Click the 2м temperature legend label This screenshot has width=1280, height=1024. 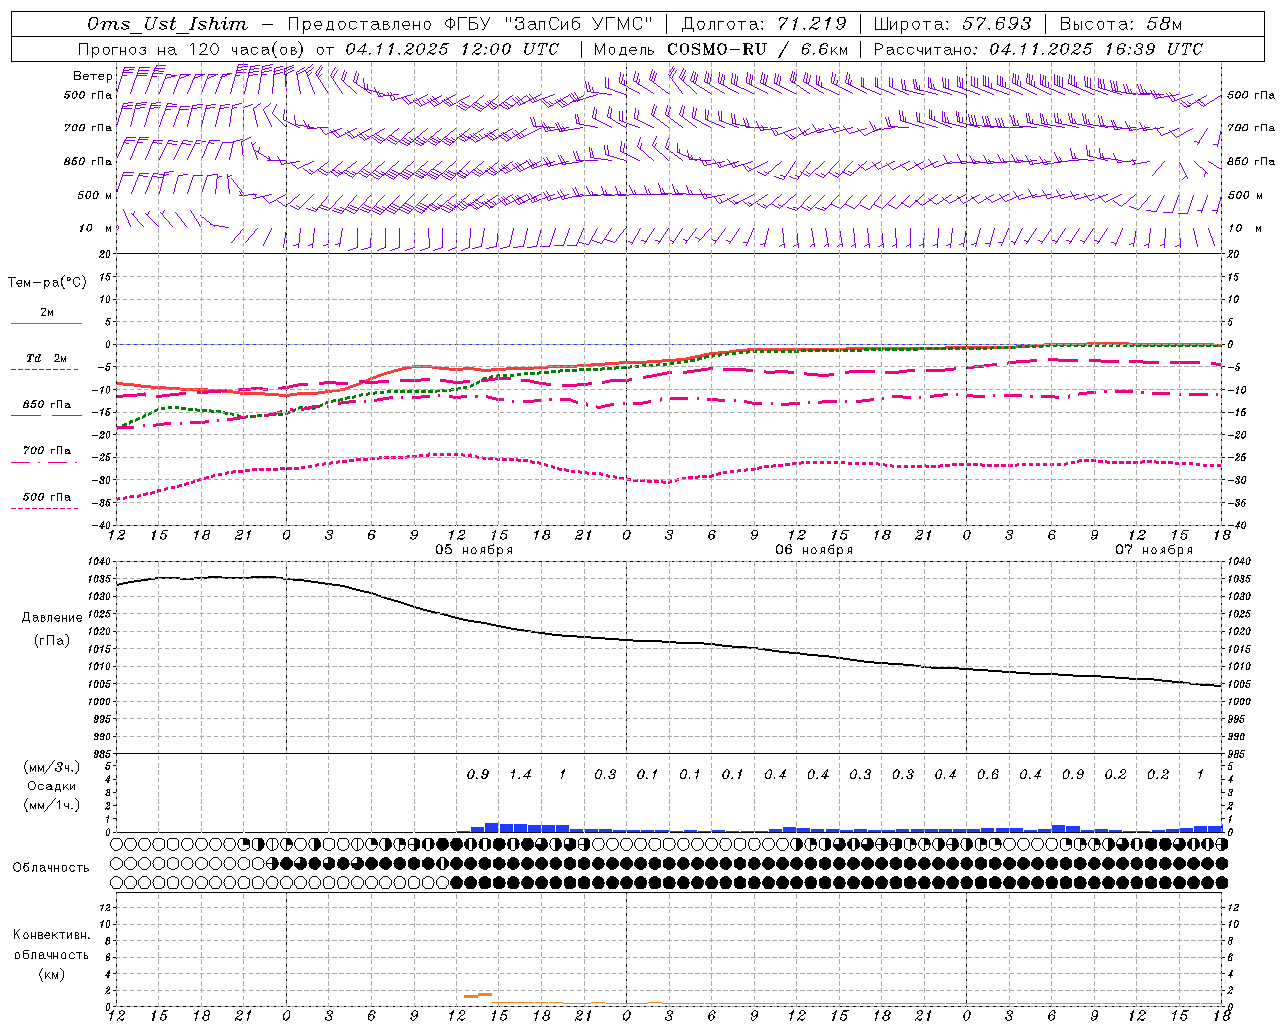[x=47, y=313]
